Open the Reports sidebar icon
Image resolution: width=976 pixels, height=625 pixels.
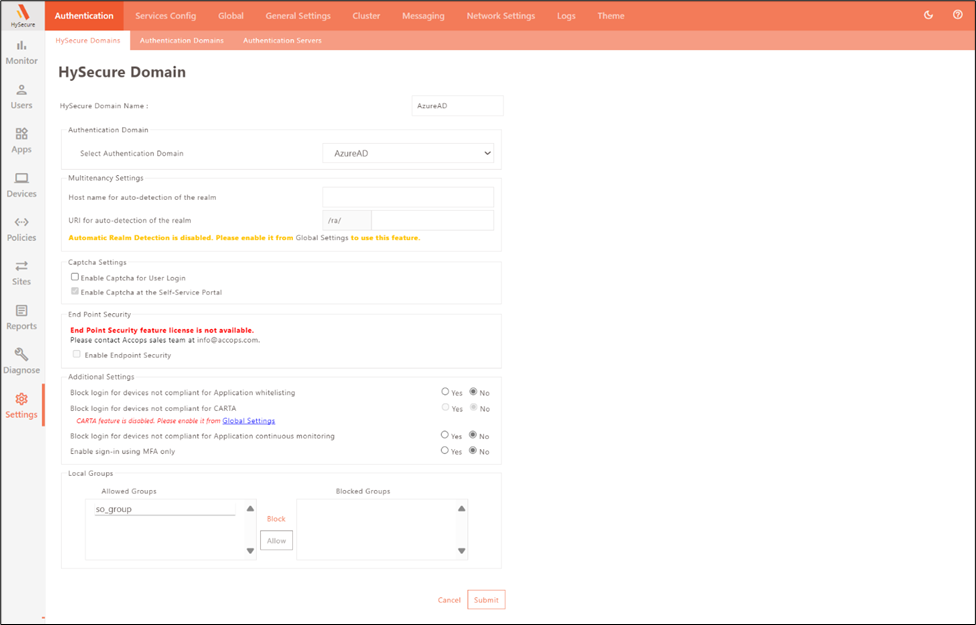click(21, 317)
